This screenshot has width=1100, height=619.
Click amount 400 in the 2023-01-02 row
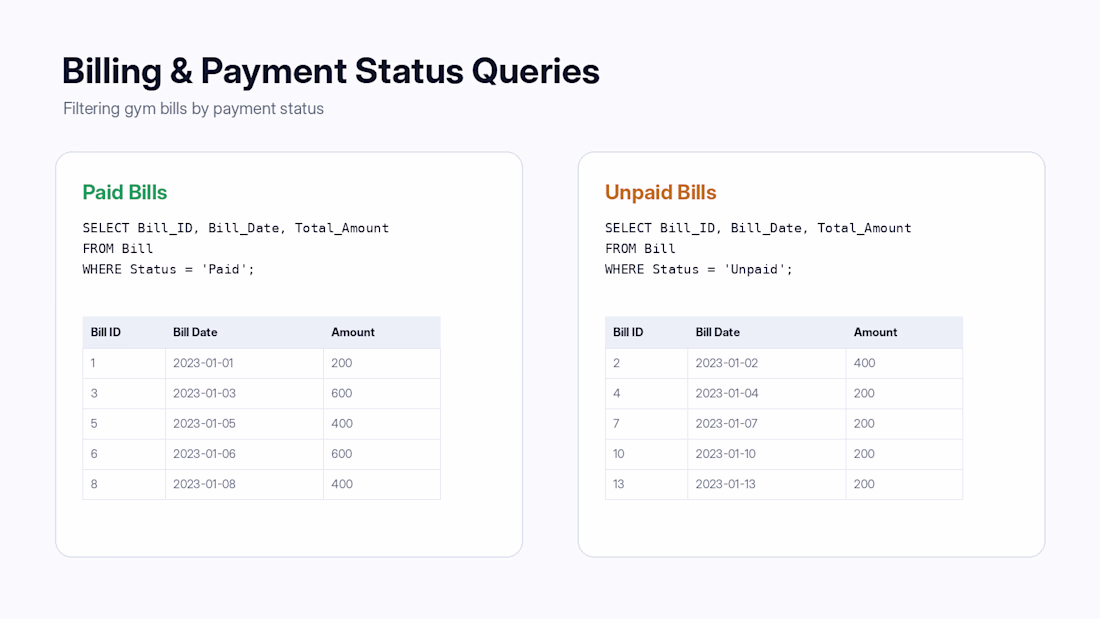pos(865,364)
